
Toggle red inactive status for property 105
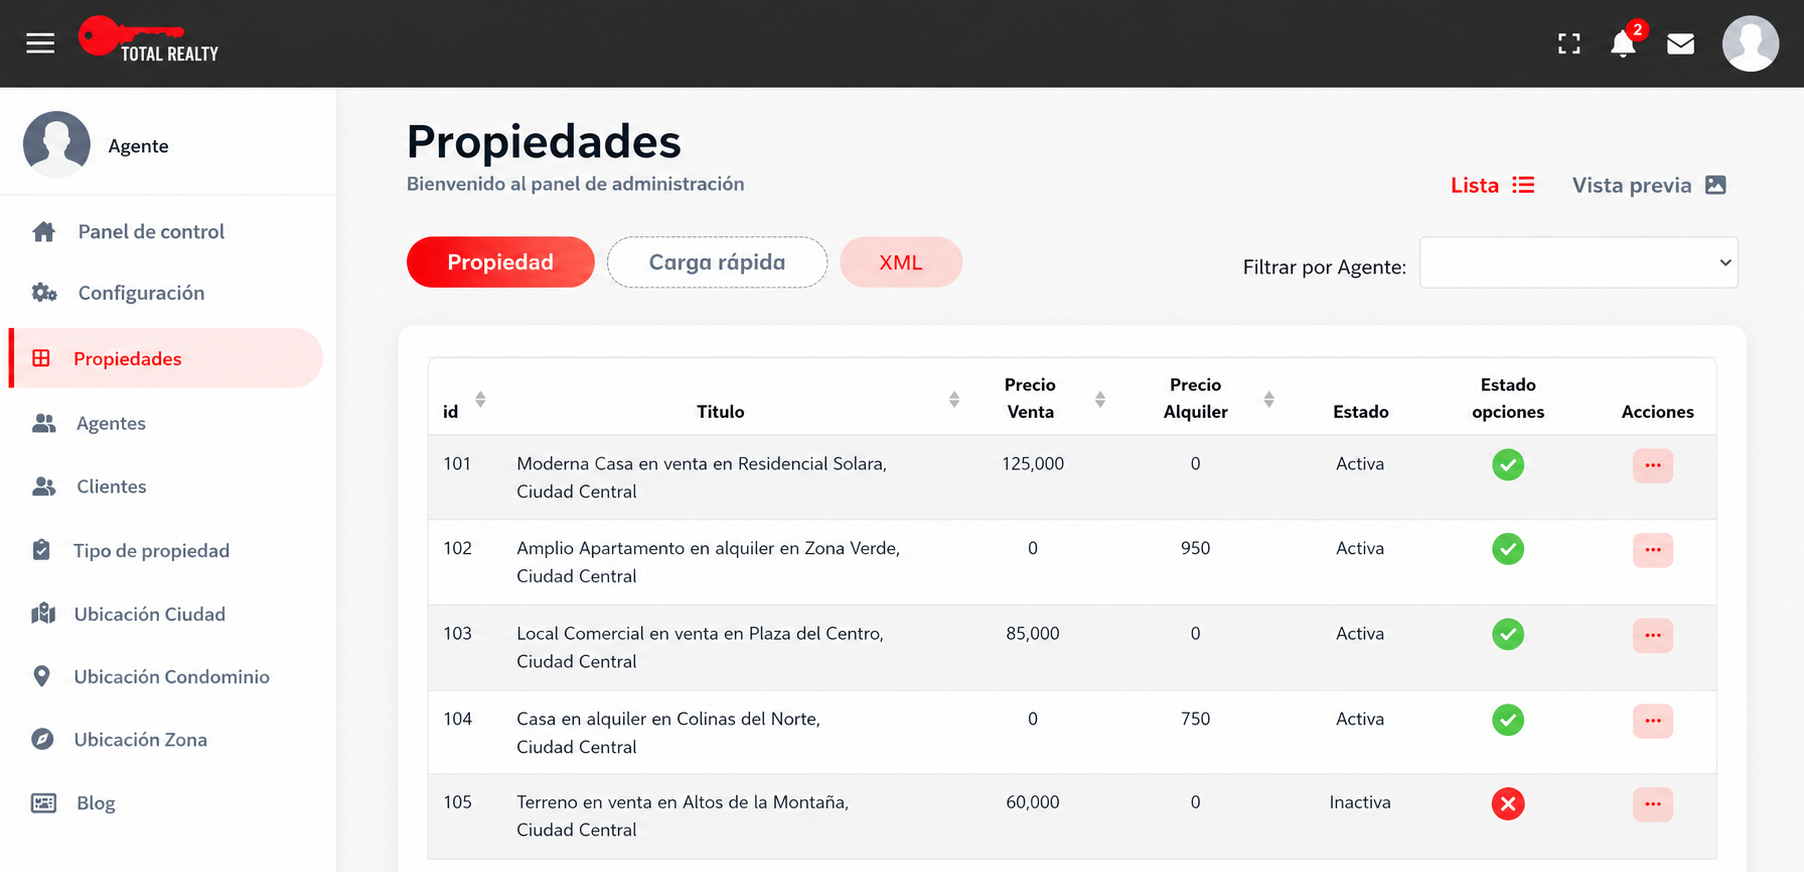click(x=1507, y=804)
